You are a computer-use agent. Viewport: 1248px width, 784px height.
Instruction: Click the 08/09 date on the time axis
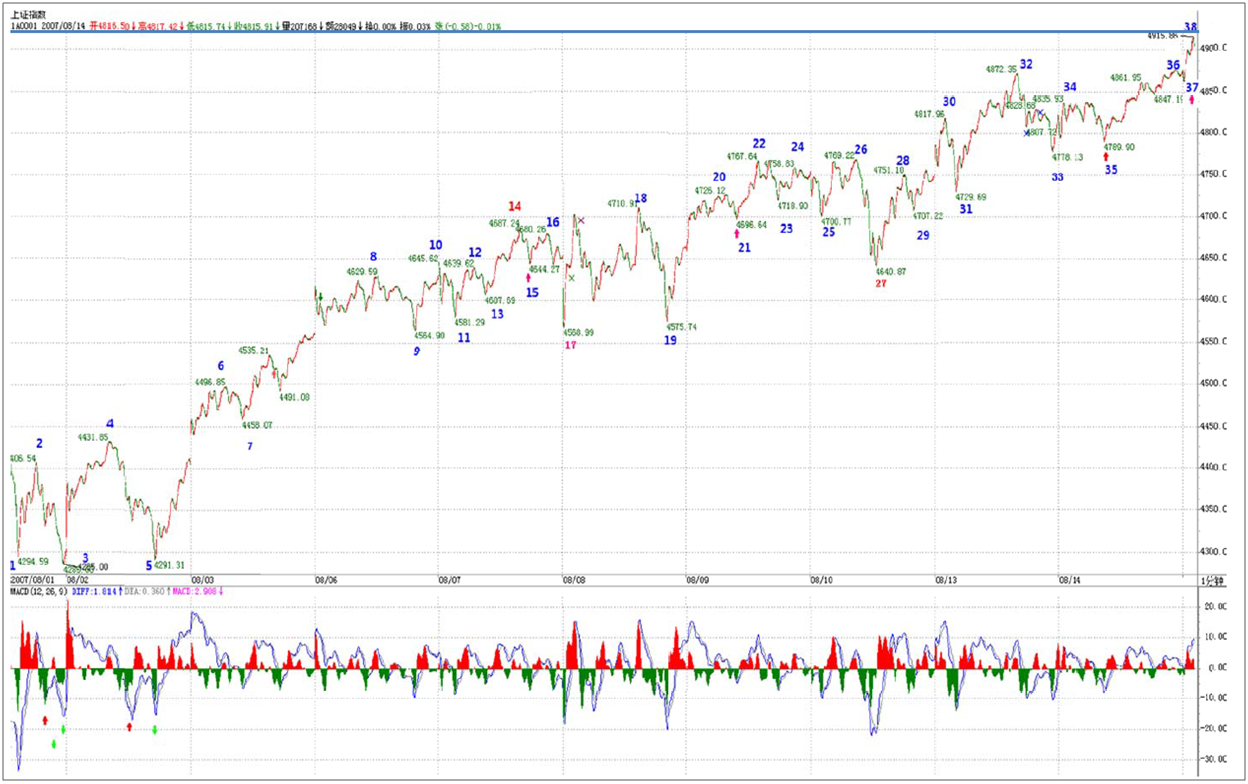[697, 579]
